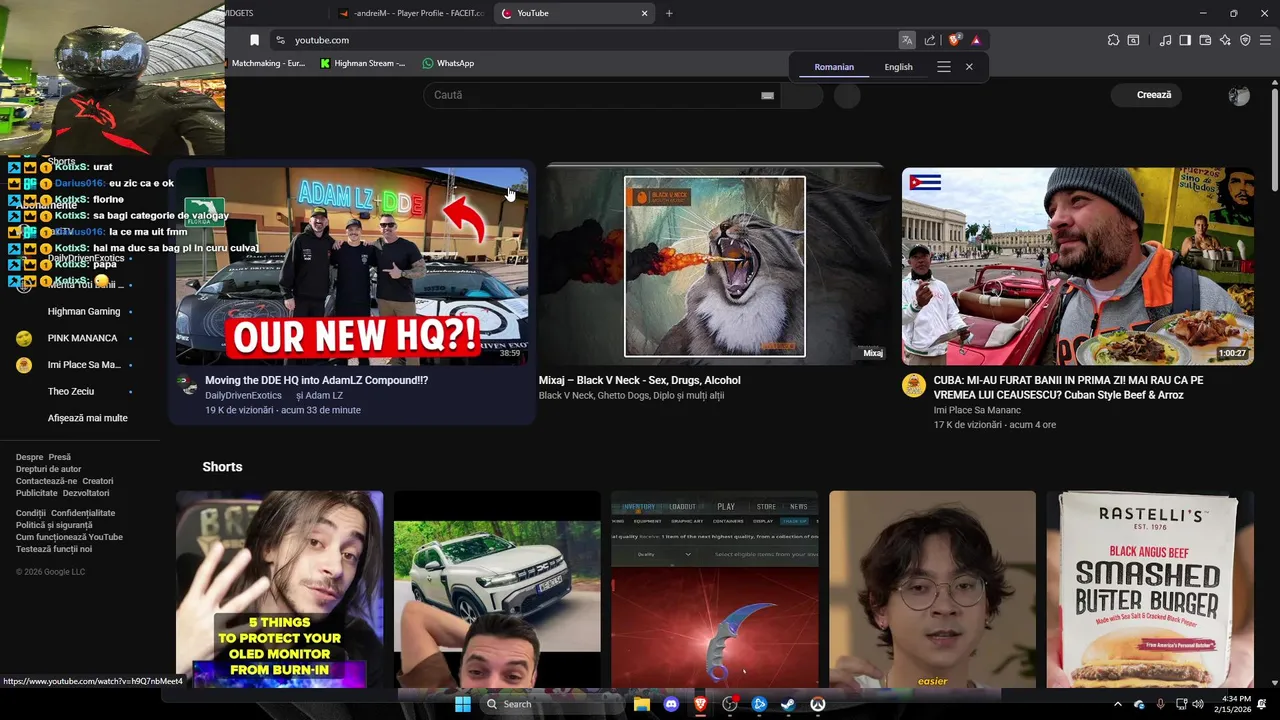Open the Brave Wallet icon

click(1205, 40)
